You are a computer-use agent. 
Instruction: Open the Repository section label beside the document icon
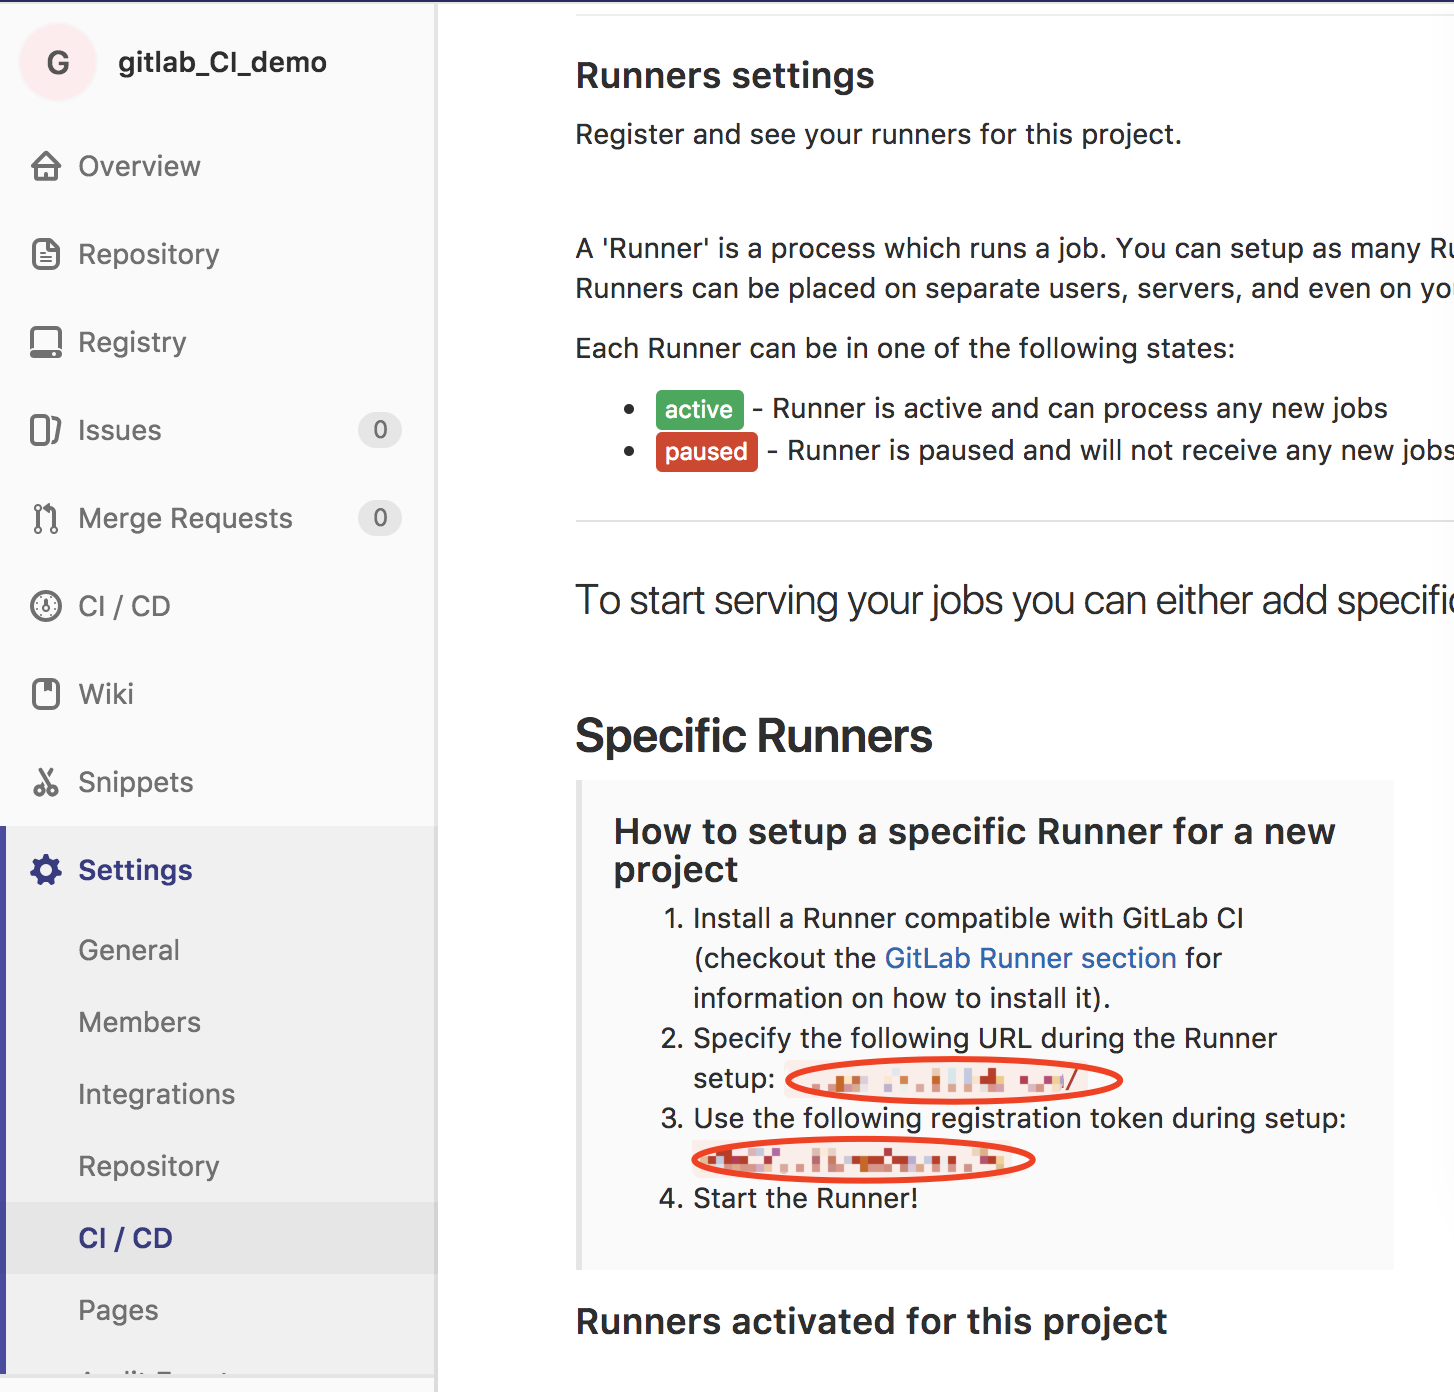coord(149,255)
